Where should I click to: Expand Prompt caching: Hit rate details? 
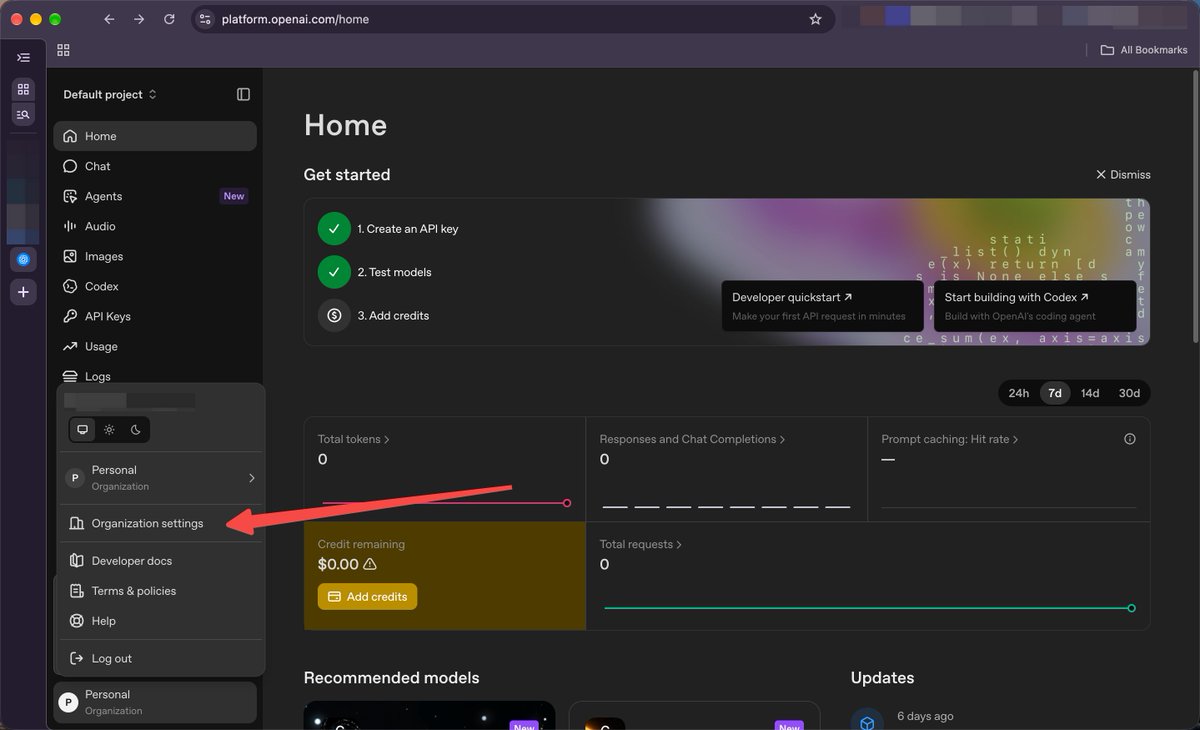[x=950, y=439]
